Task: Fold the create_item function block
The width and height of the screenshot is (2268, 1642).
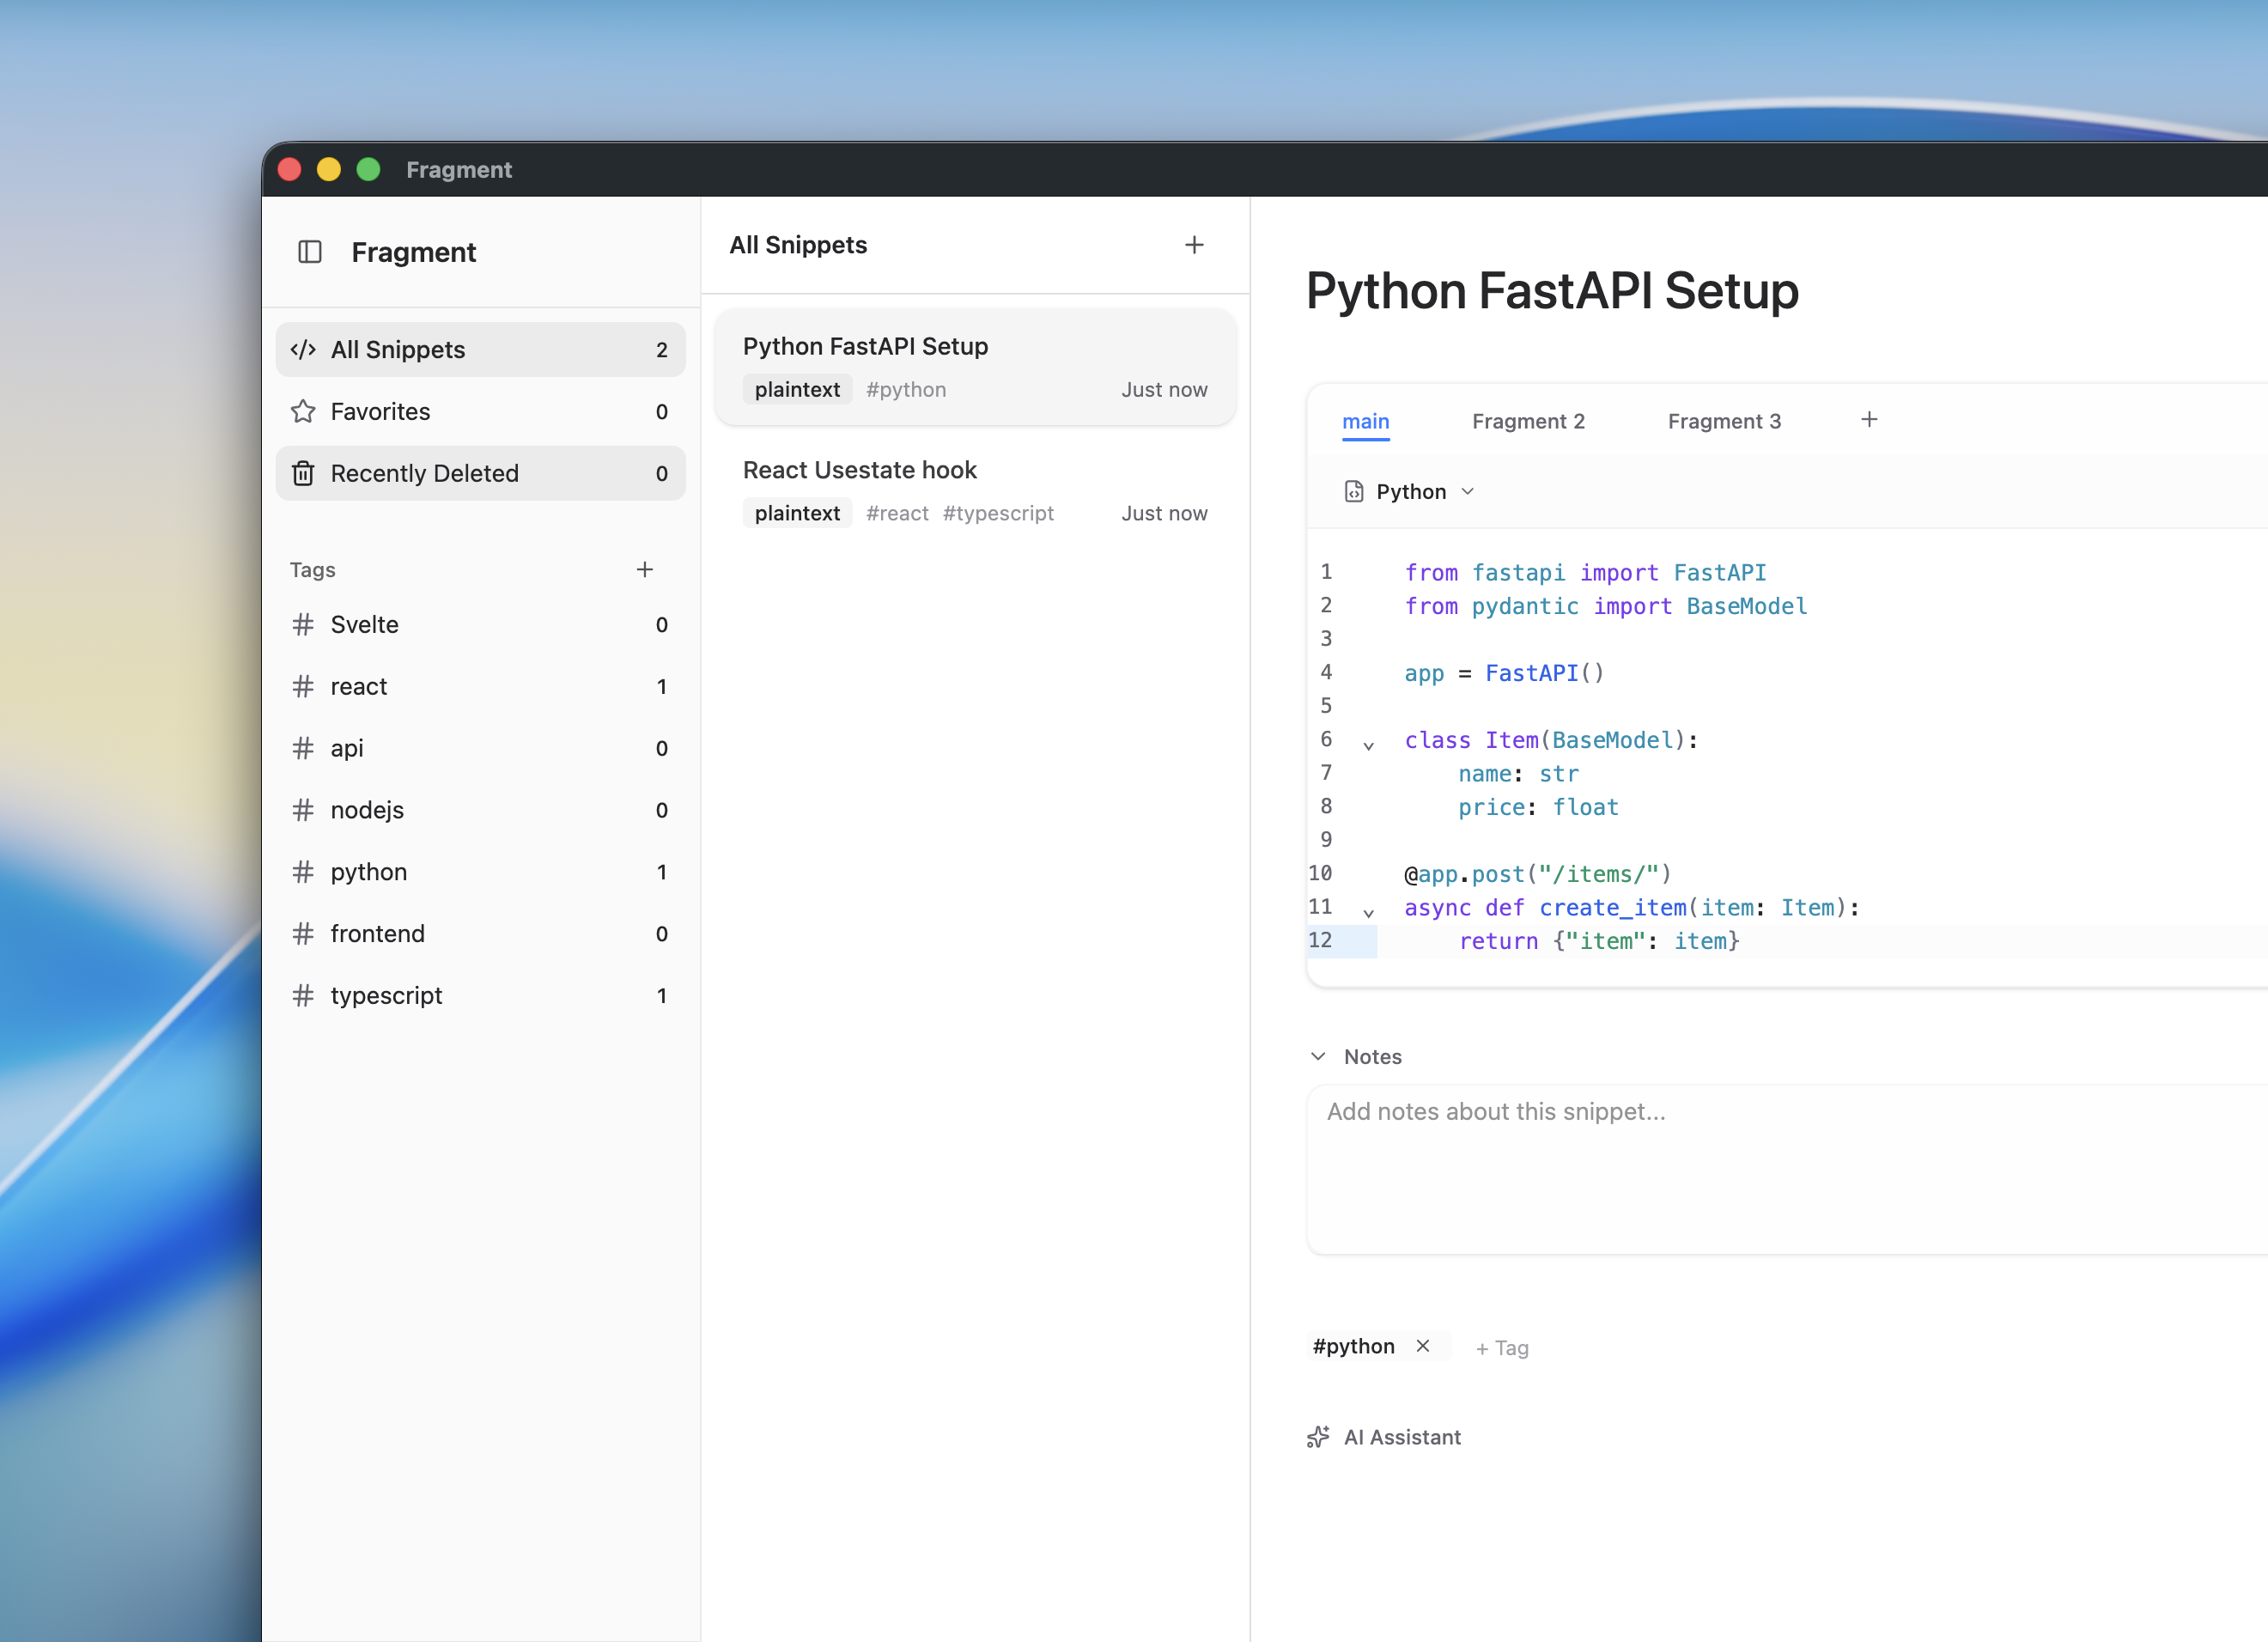Action: coord(1368,912)
